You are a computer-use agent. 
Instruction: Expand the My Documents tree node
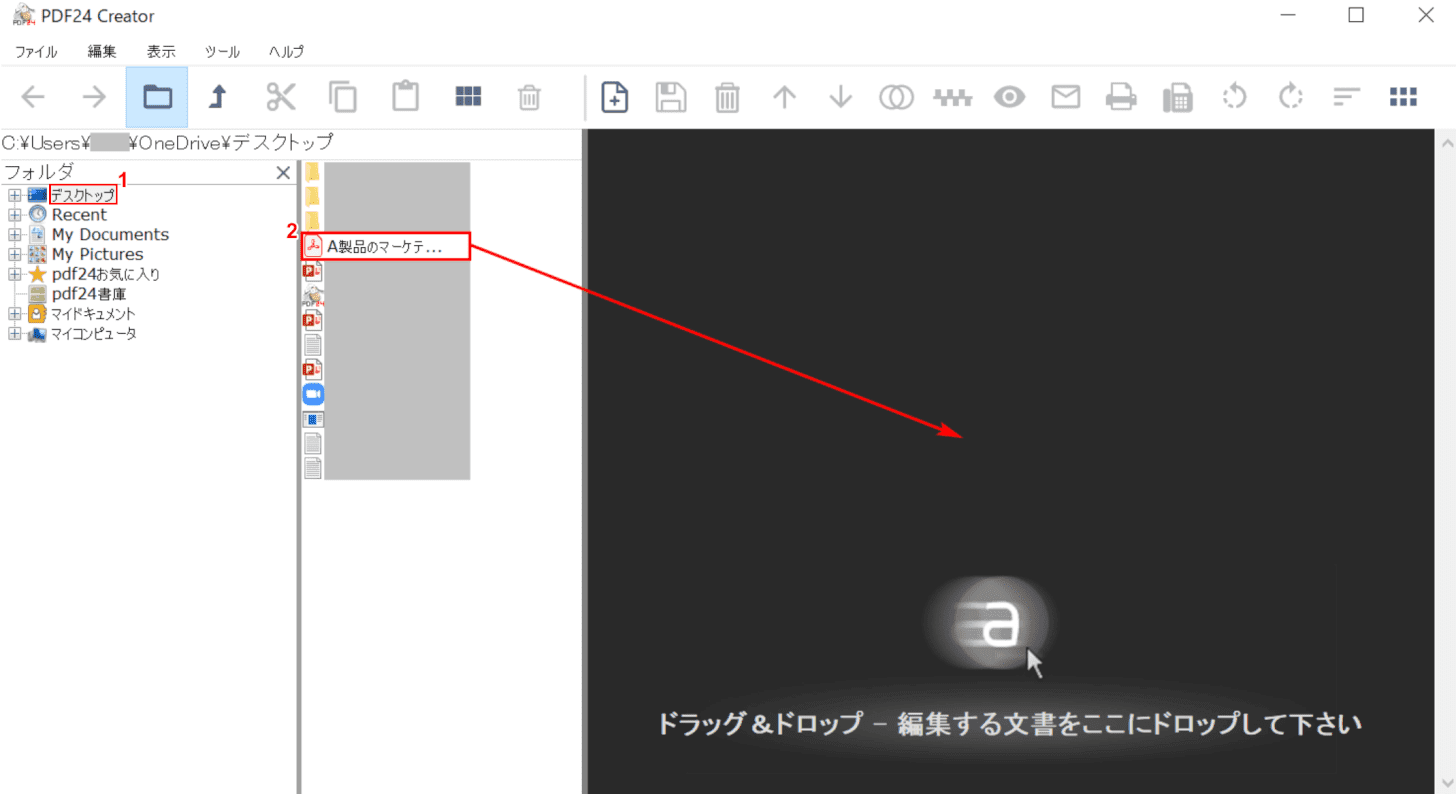[15, 234]
